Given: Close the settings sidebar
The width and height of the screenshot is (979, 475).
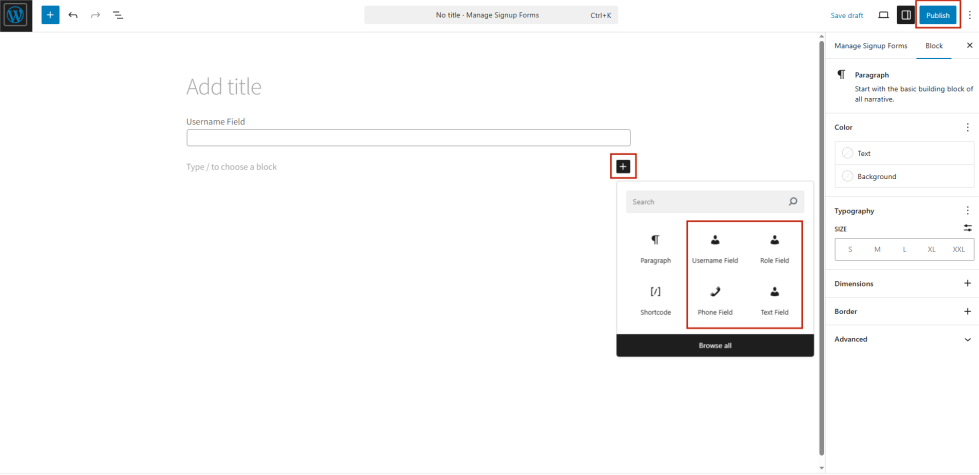Looking at the screenshot, I should (x=969, y=46).
